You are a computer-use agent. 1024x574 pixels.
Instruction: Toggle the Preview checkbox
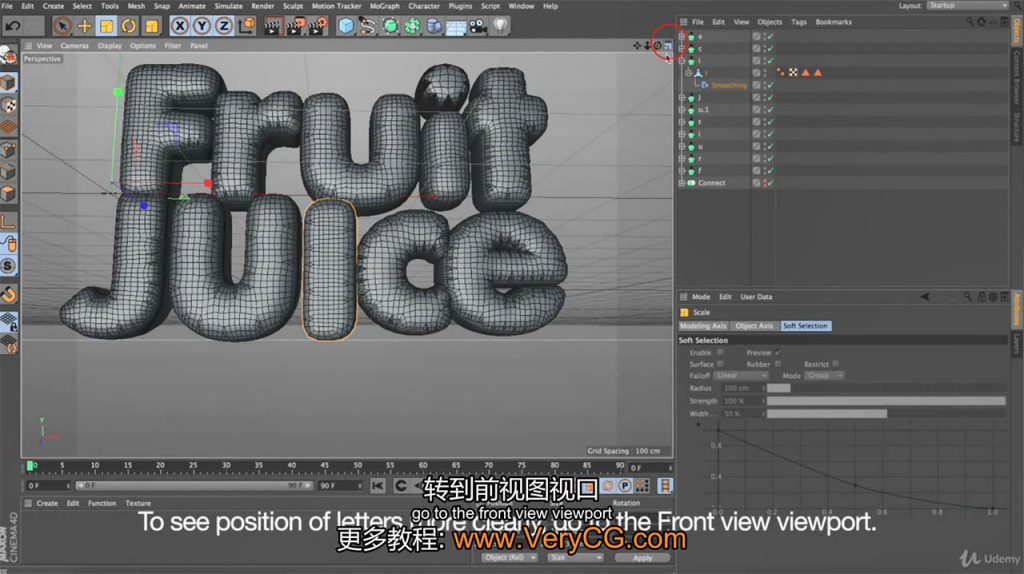coord(778,352)
